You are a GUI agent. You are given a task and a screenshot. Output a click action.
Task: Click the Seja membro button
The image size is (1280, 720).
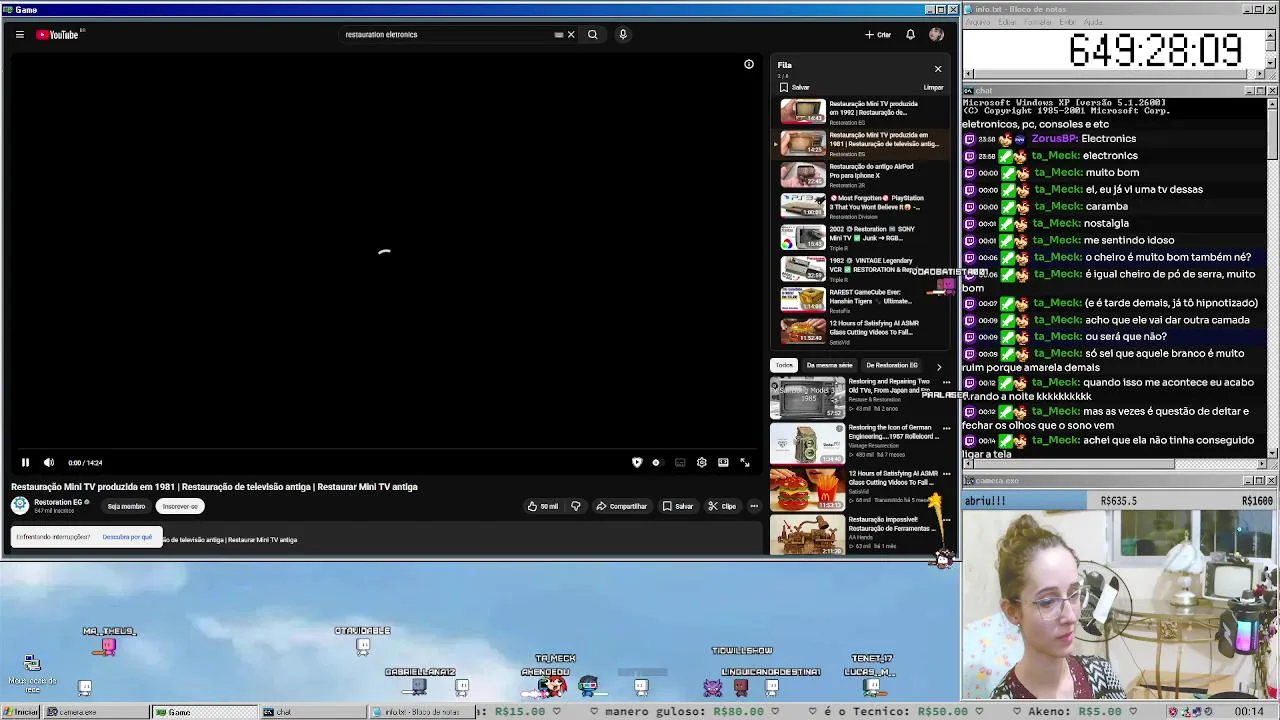tap(126, 507)
